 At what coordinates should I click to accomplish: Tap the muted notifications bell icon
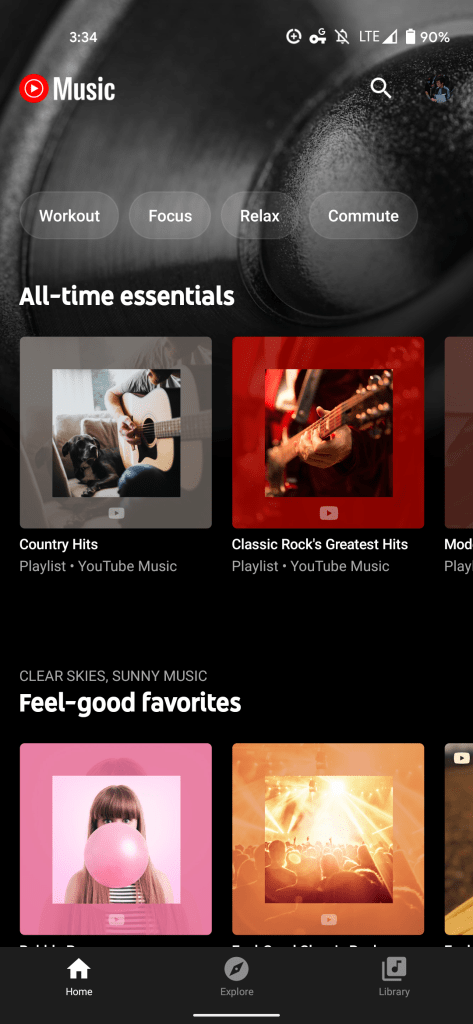click(342, 37)
